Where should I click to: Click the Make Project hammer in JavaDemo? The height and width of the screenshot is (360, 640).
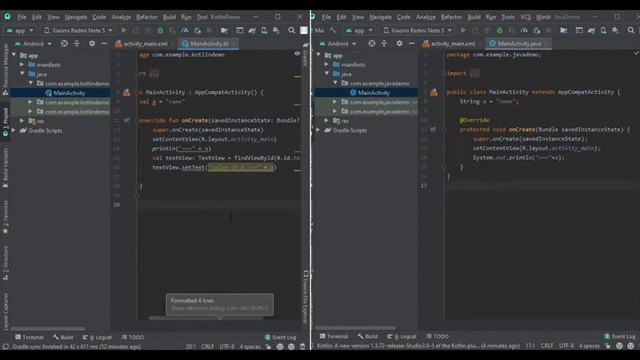coord(333,31)
